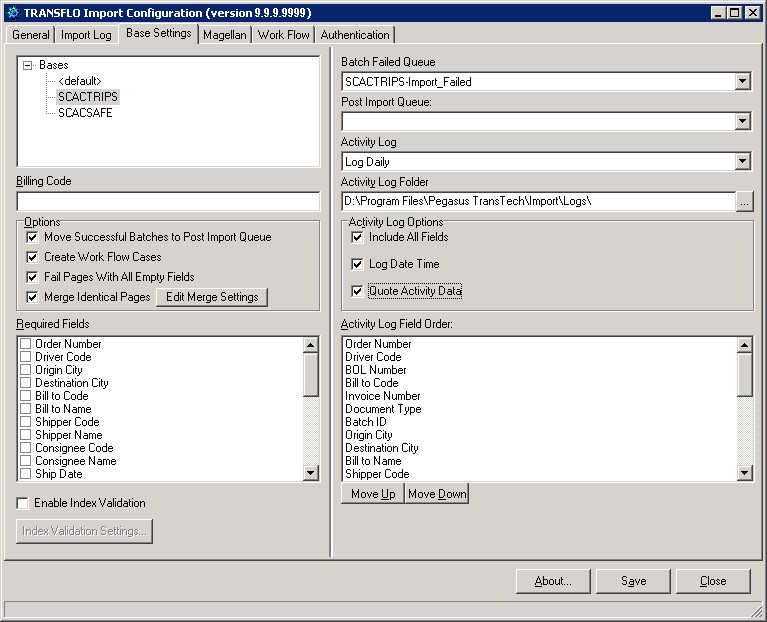Select the Base Settings tab

tap(158, 33)
